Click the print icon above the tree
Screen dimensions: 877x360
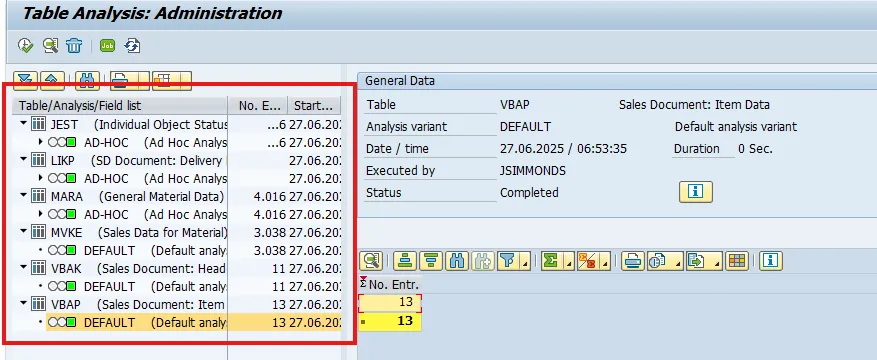pyautogui.click(x=120, y=80)
